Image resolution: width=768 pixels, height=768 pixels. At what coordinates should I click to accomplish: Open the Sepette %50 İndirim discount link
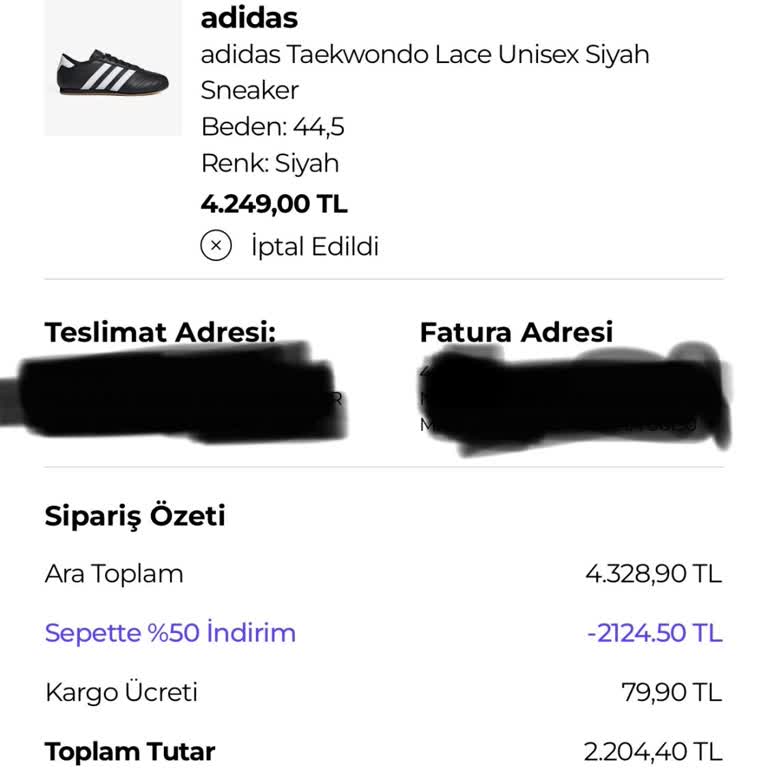(x=170, y=633)
